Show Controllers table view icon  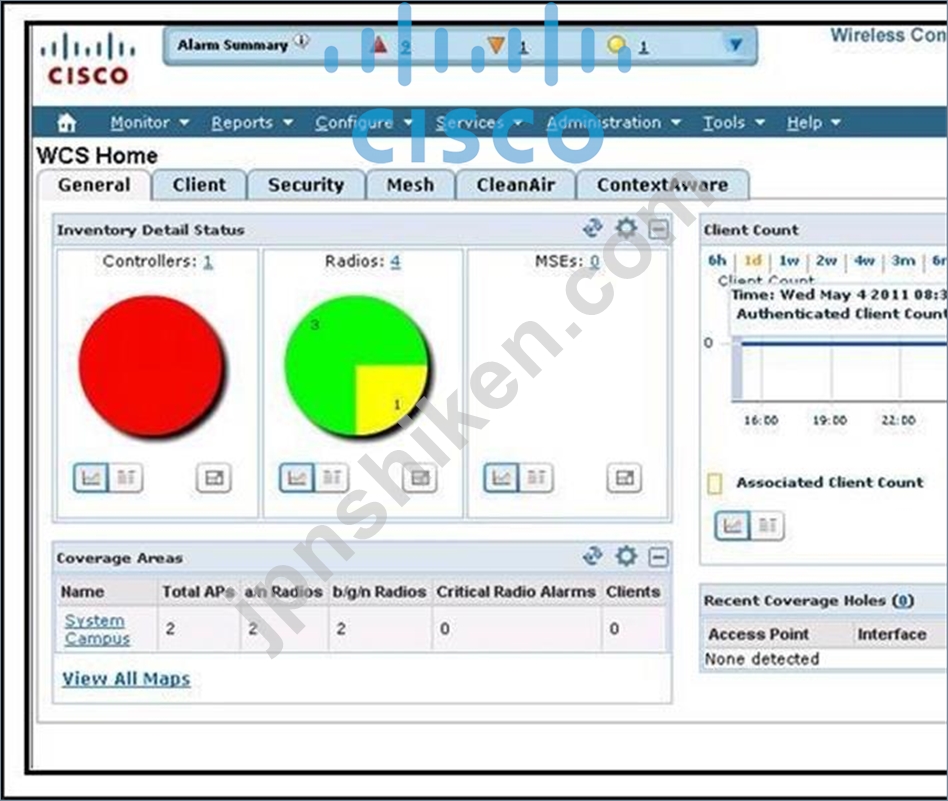(126, 478)
